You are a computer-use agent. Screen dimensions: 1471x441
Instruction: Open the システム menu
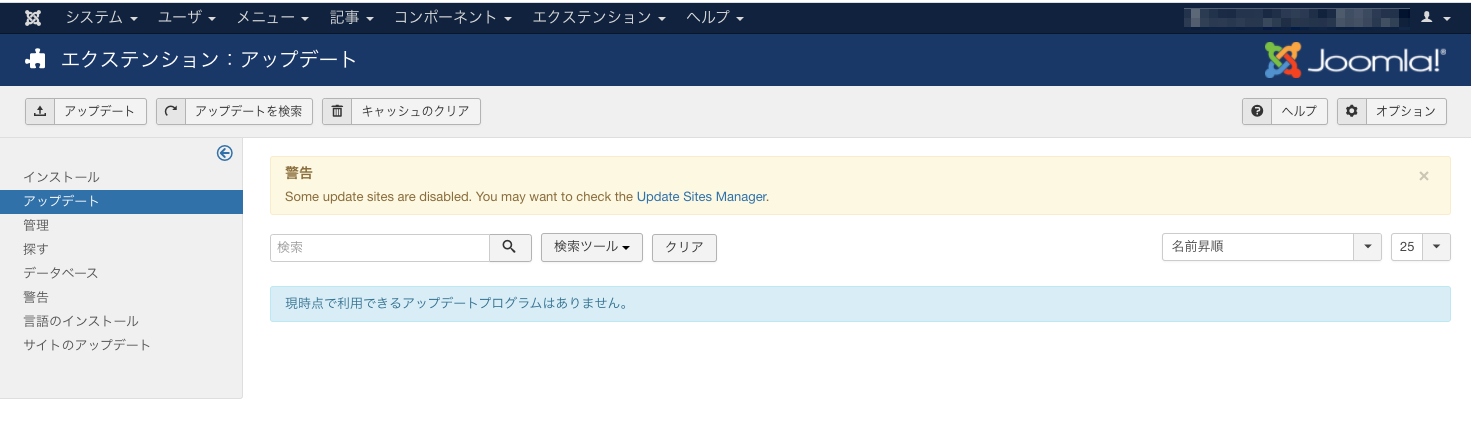tap(101, 18)
